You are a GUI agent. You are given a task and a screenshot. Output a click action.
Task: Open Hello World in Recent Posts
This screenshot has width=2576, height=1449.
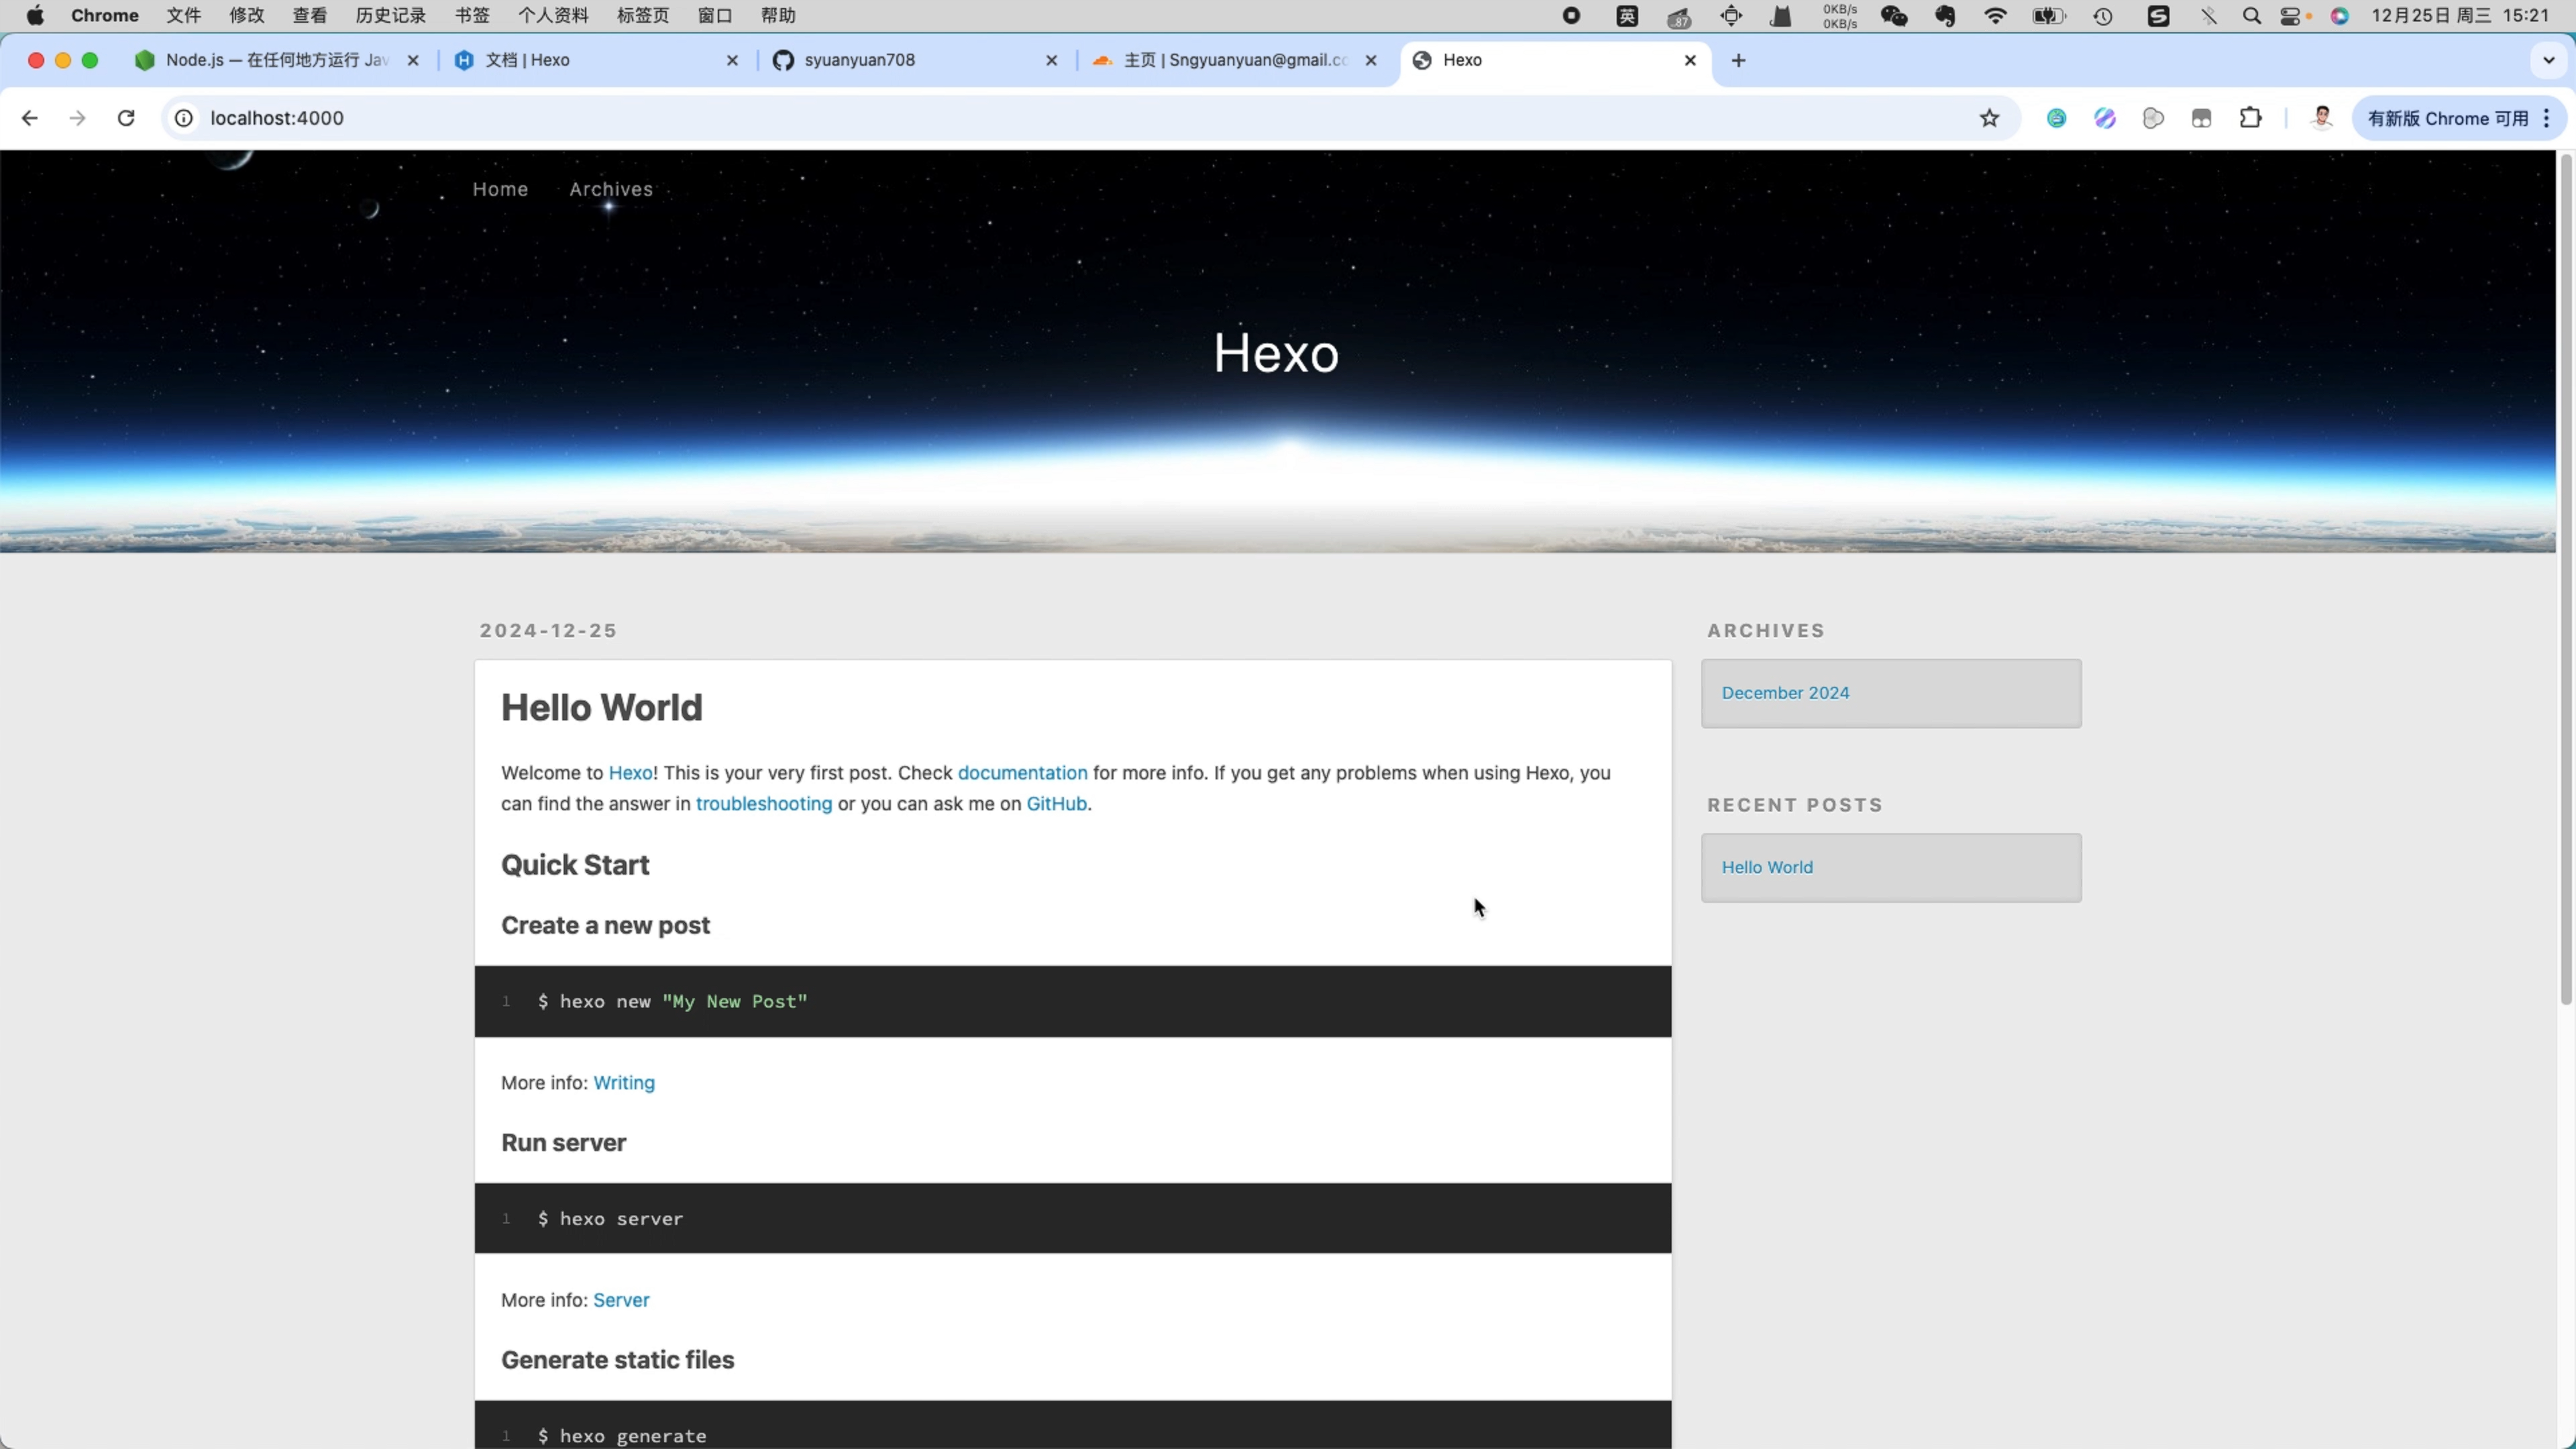(1767, 867)
